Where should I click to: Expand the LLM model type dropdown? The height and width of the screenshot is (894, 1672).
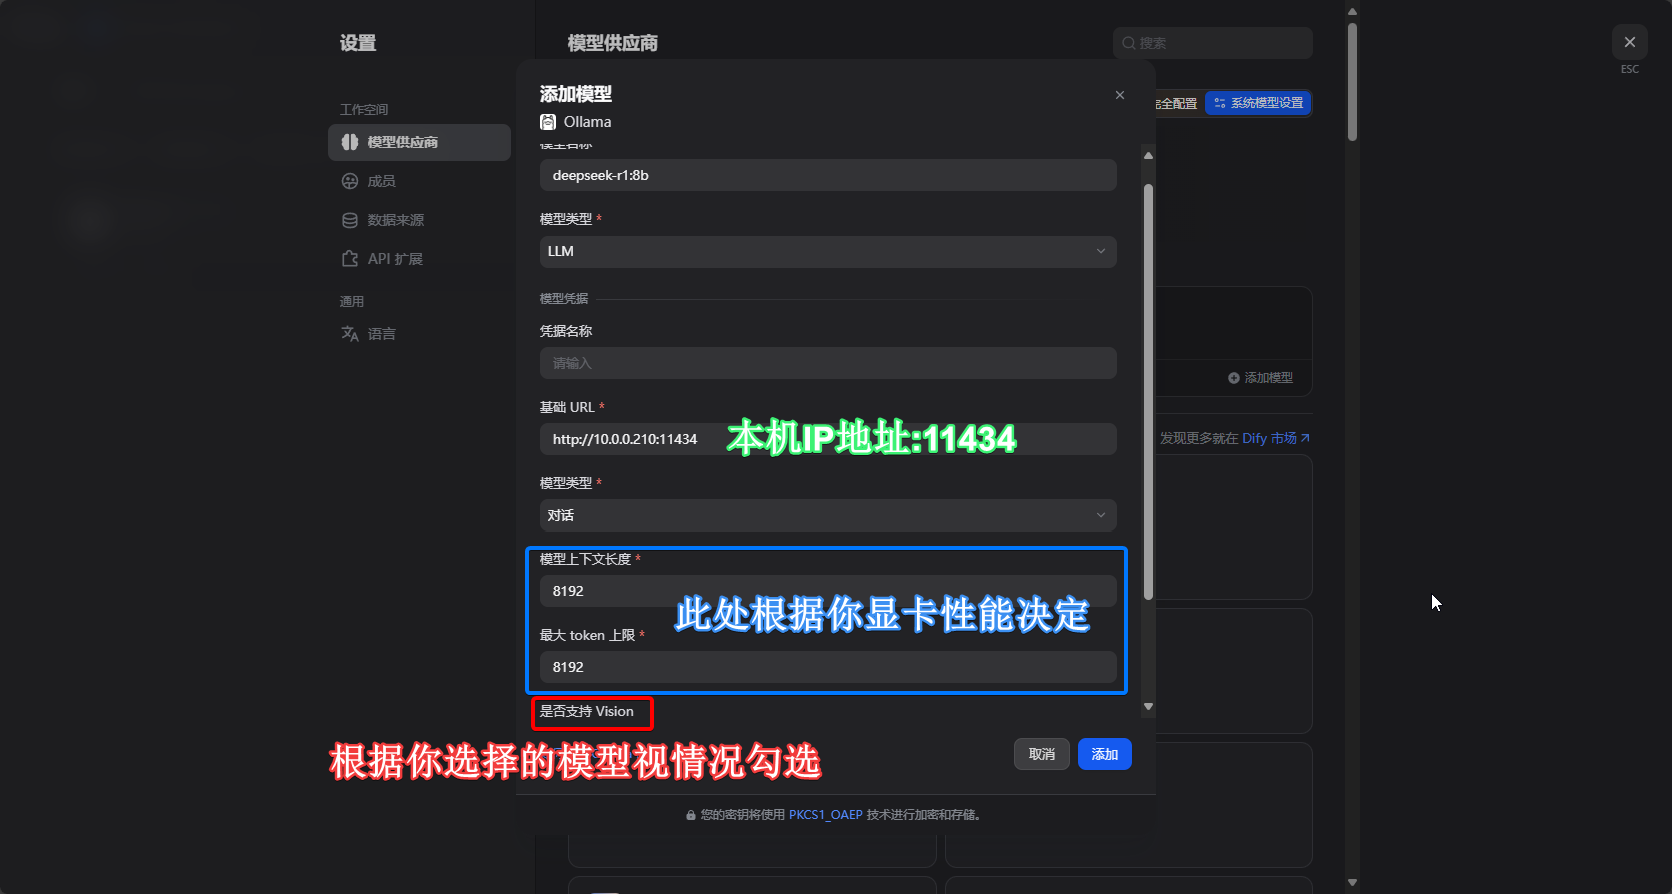pyautogui.click(x=827, y=252)
